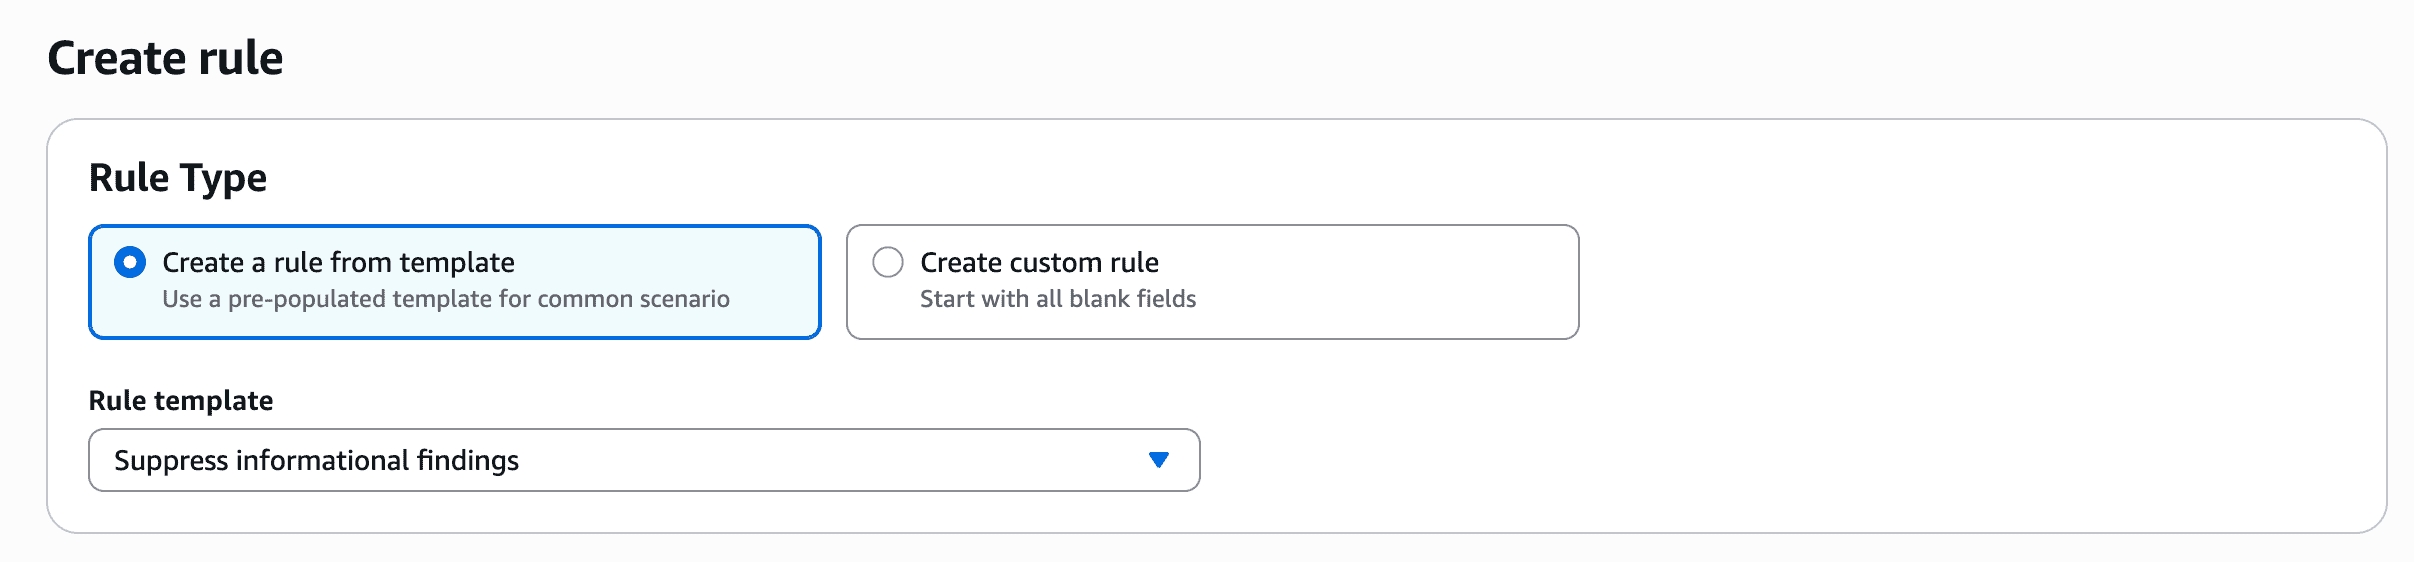2414x562 pixels.
Task: Select the "Create a rule from template" radio button
Action: pyautogui.click(x=130, y=263)
